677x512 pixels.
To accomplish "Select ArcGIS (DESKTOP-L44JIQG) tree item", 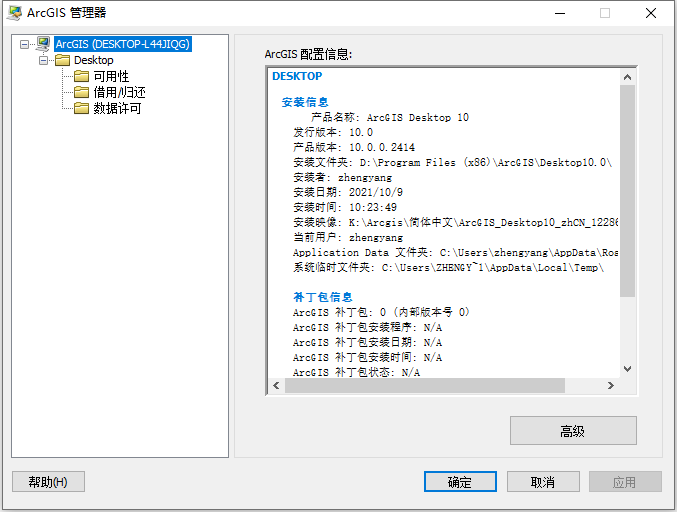I will click(x=123, y=44).
